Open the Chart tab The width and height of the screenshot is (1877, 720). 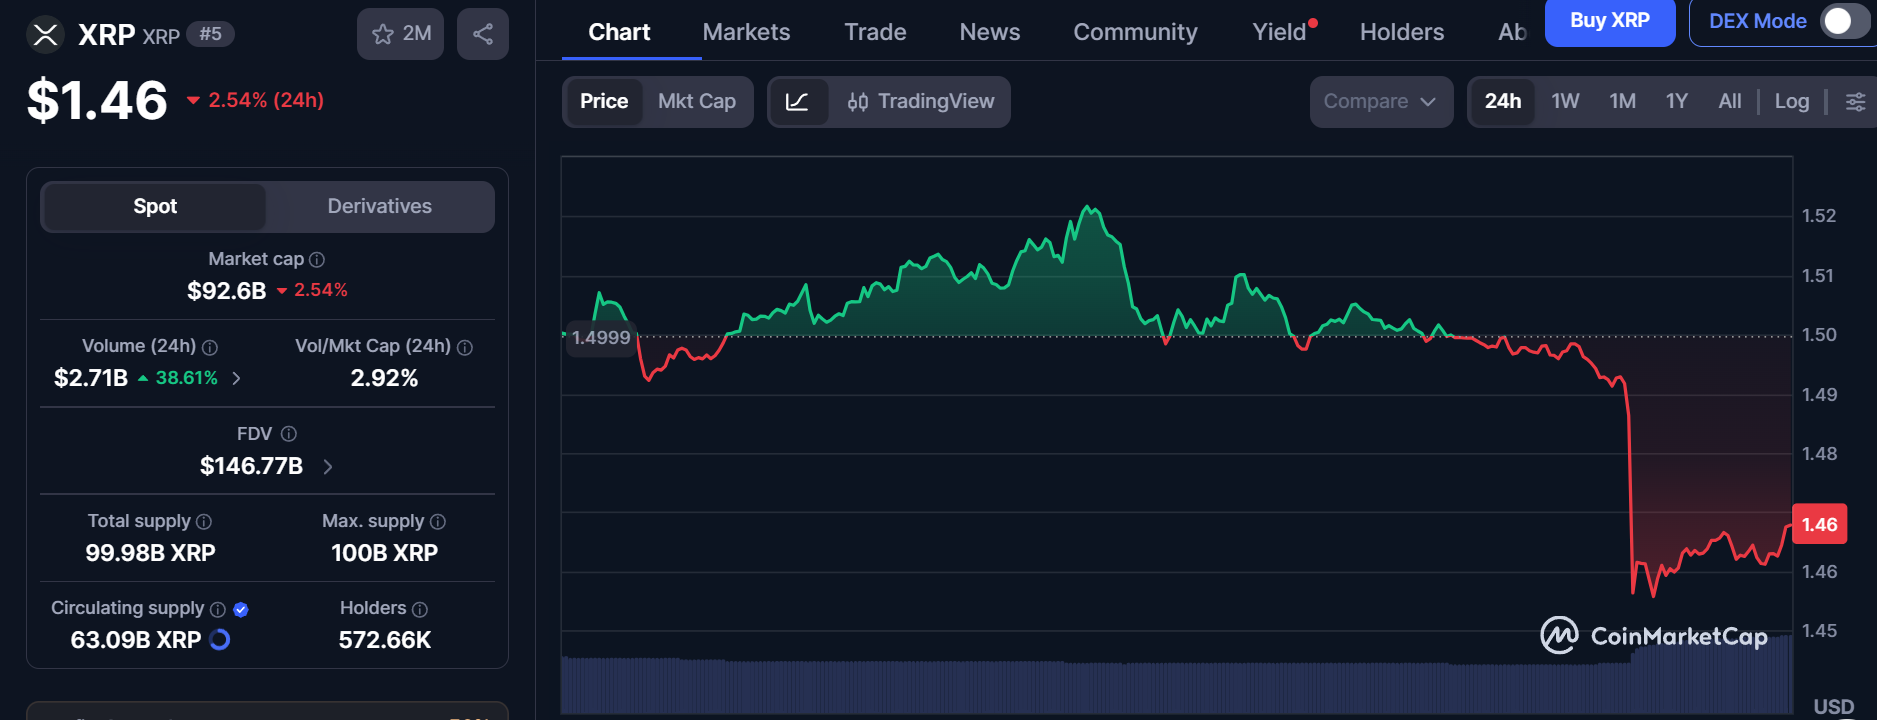619,33
